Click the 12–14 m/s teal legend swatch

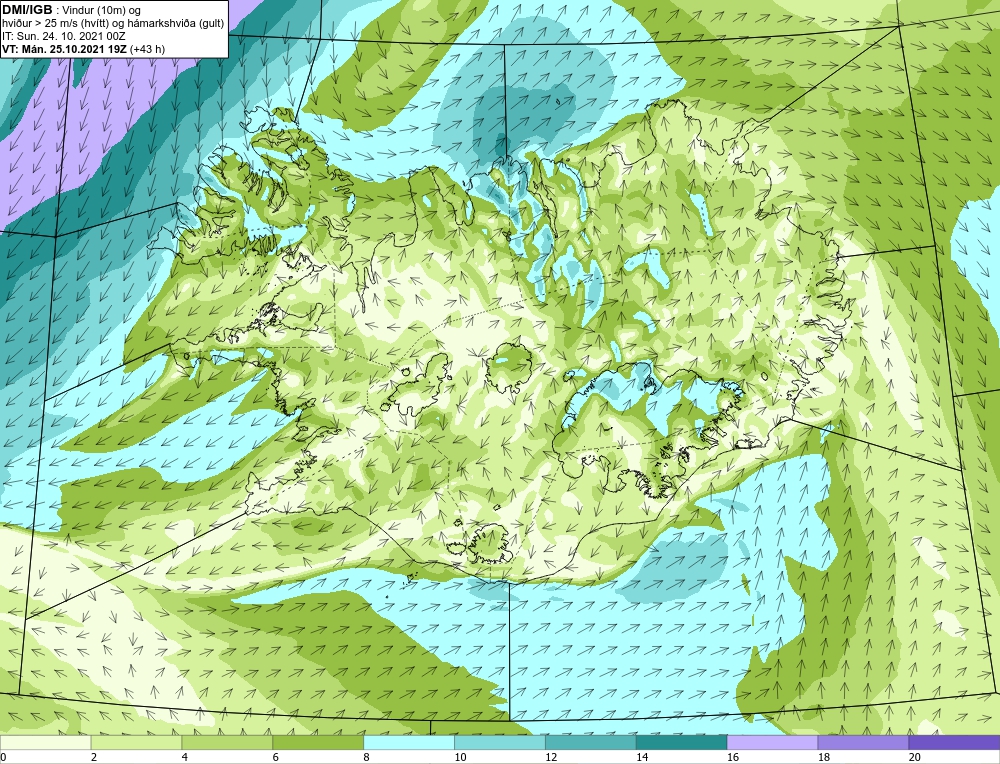pos(591,742)
